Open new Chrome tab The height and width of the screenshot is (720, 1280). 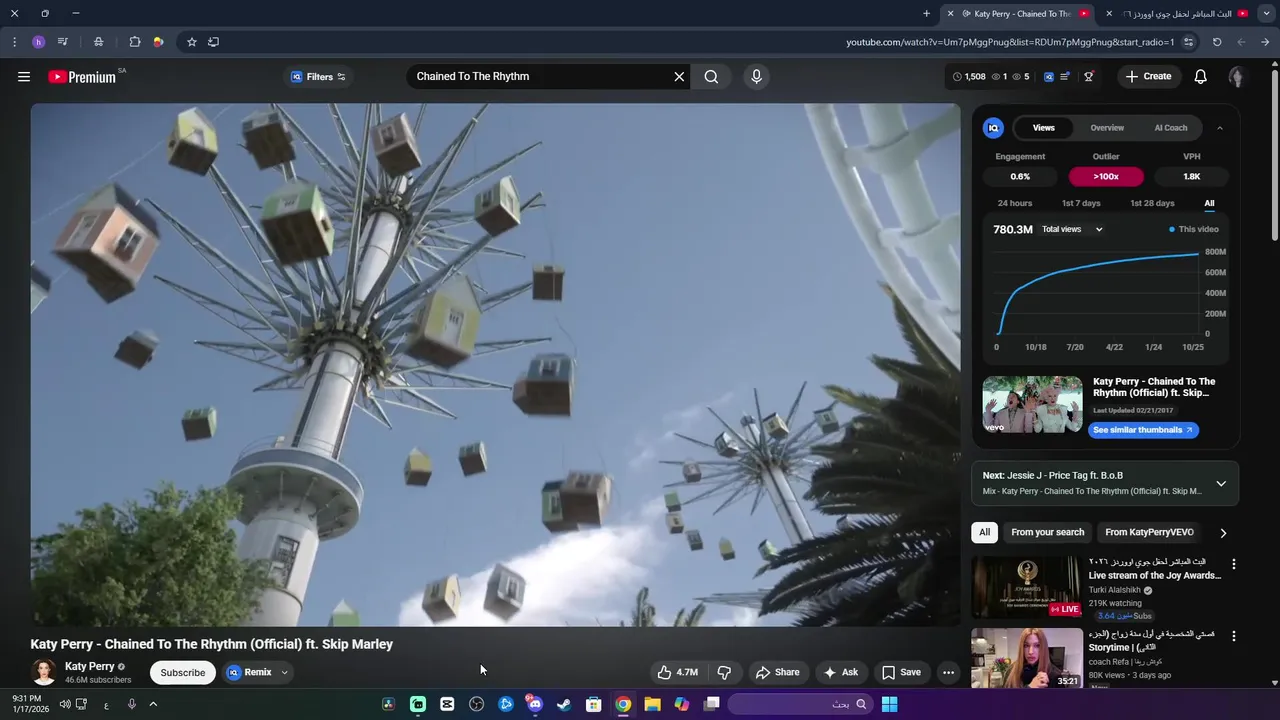point(926,14)
